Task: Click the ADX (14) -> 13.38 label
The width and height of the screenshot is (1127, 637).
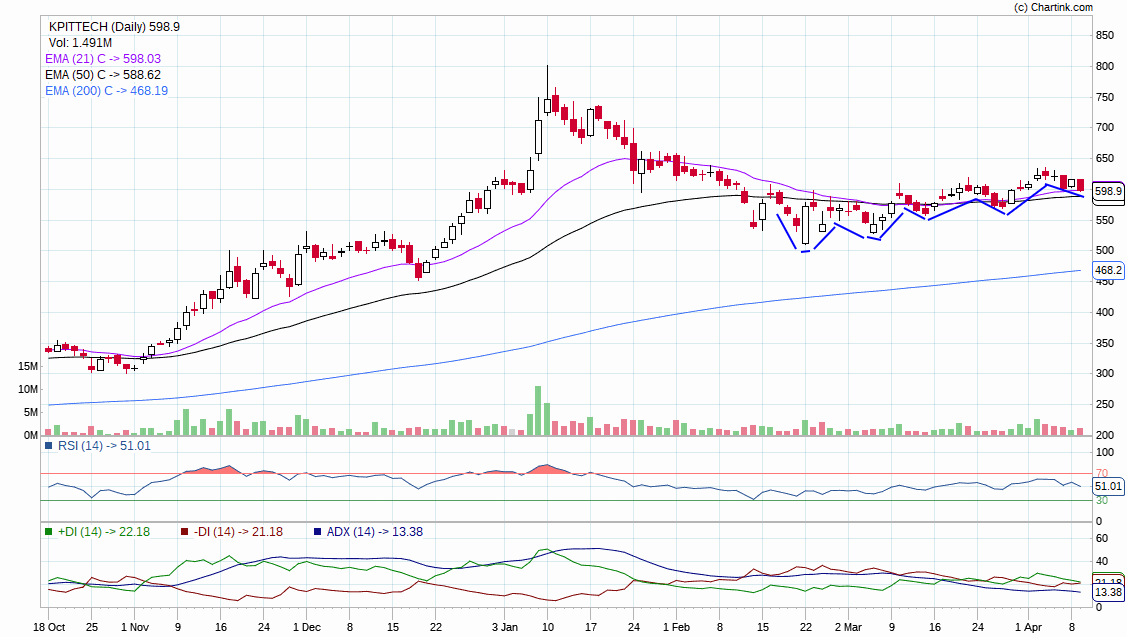Action: click(374, 532)
